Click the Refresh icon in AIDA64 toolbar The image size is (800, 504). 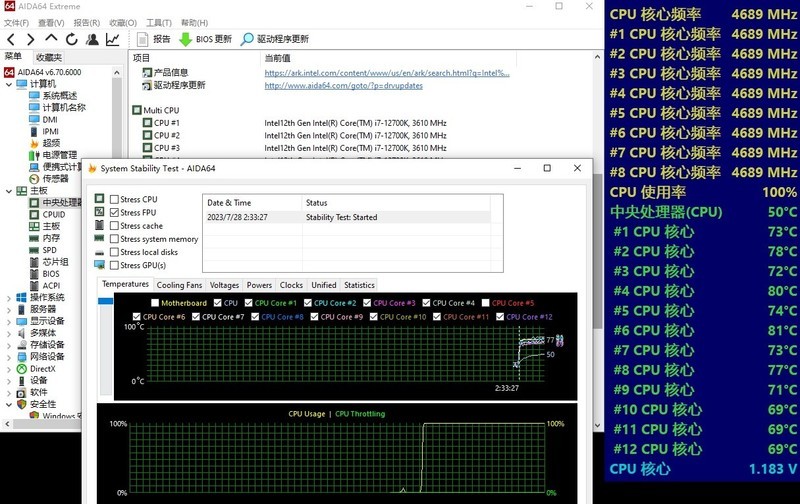(72, 39)
